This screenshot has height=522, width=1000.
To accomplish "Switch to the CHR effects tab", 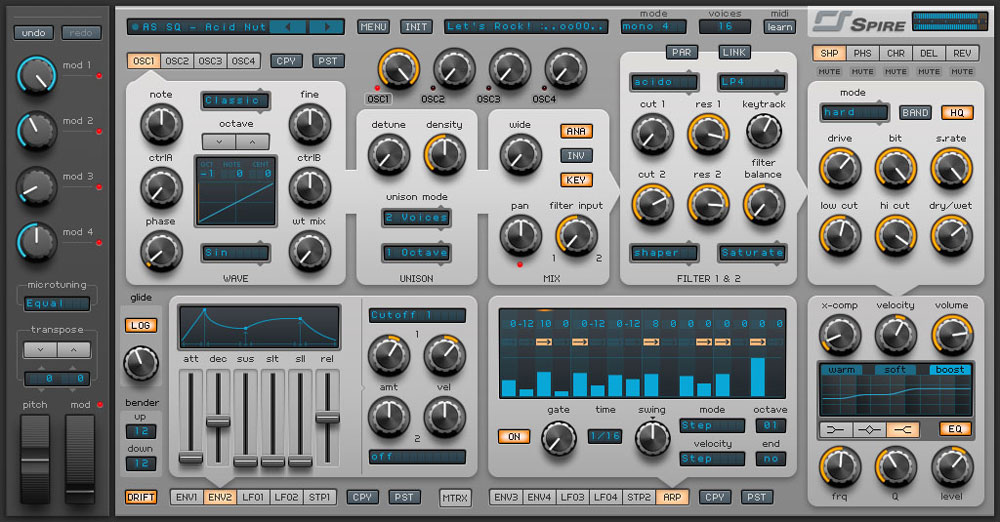I will tap(895, 53).
